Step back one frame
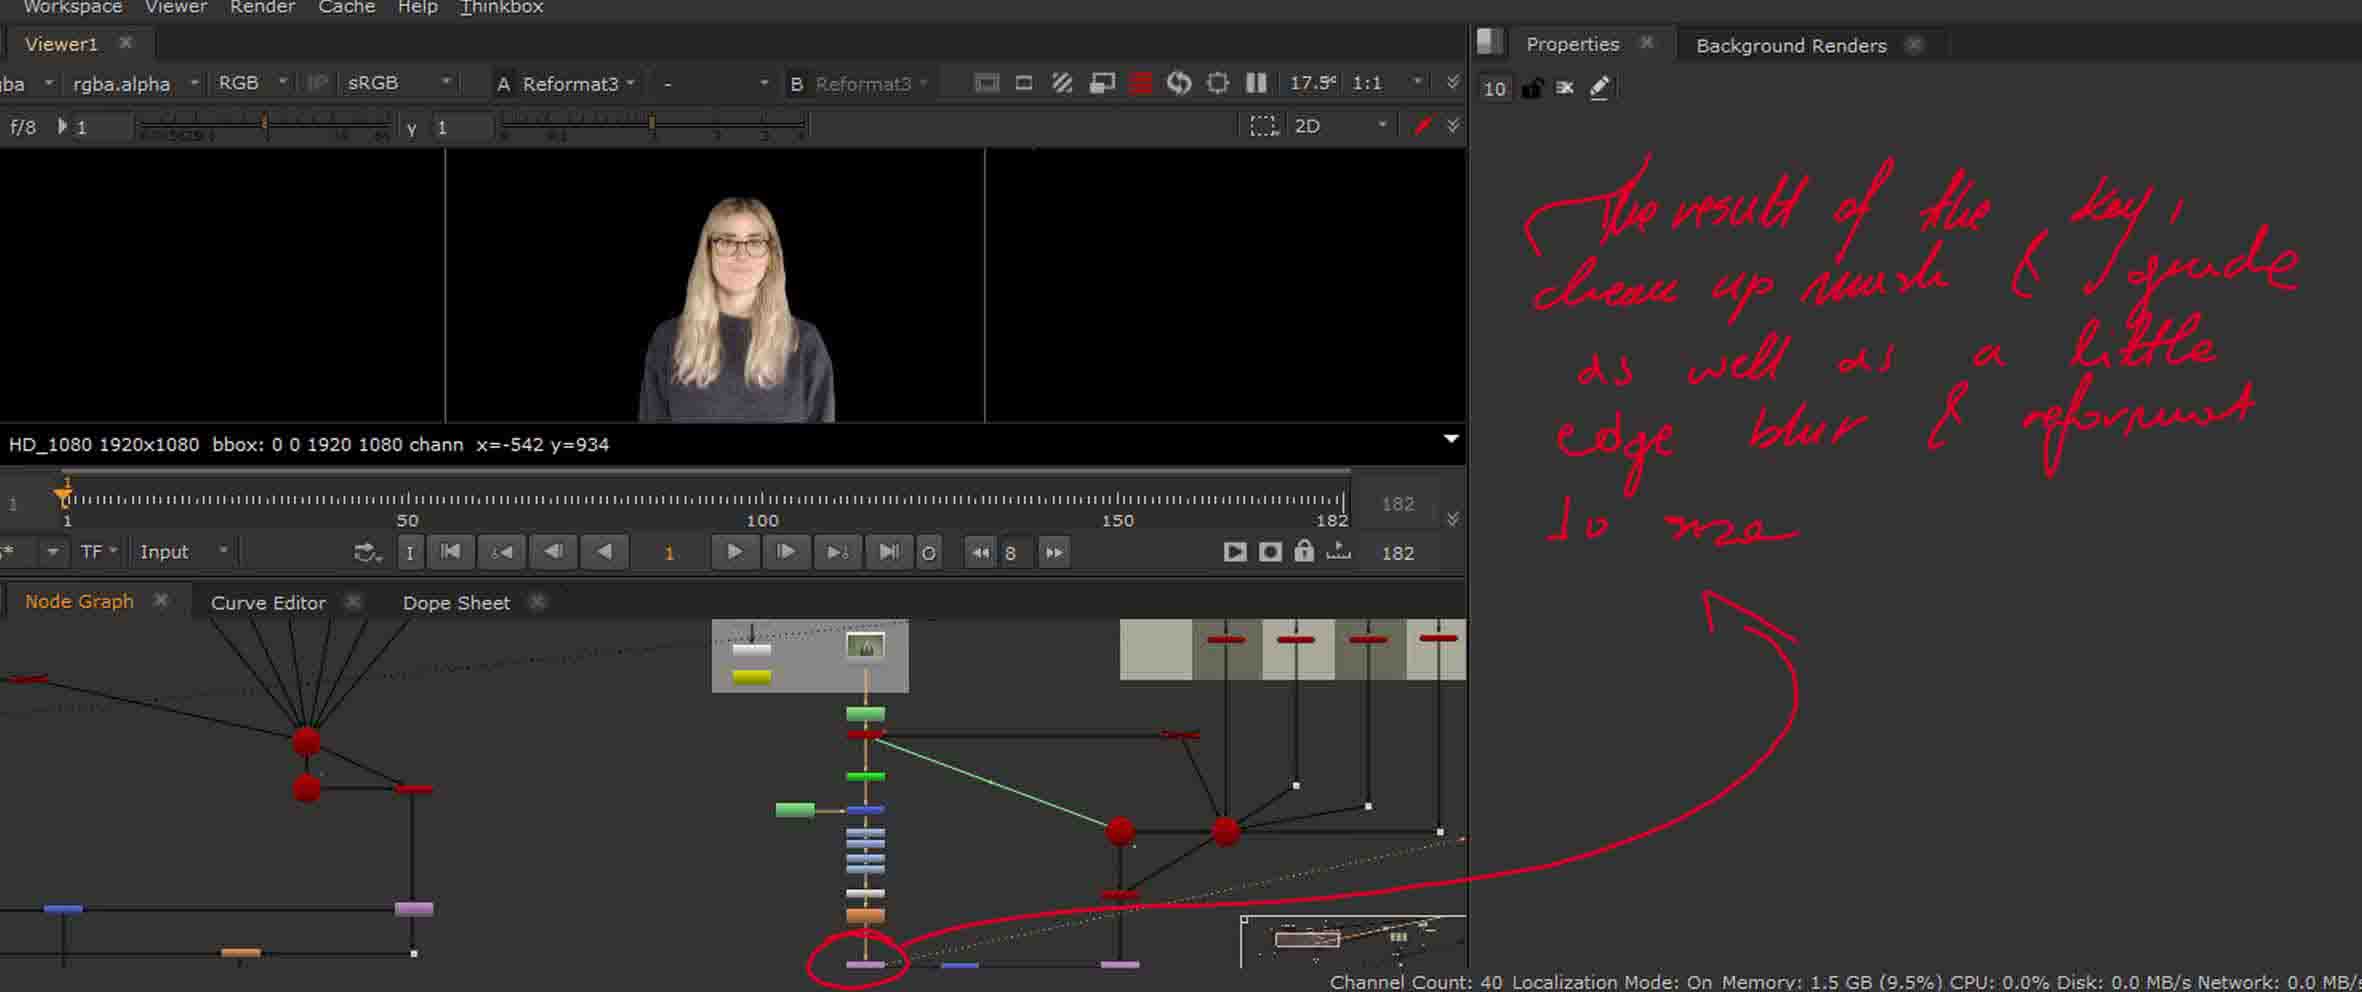The width and height of the screenshot is (2362, 992). (553, 552)
